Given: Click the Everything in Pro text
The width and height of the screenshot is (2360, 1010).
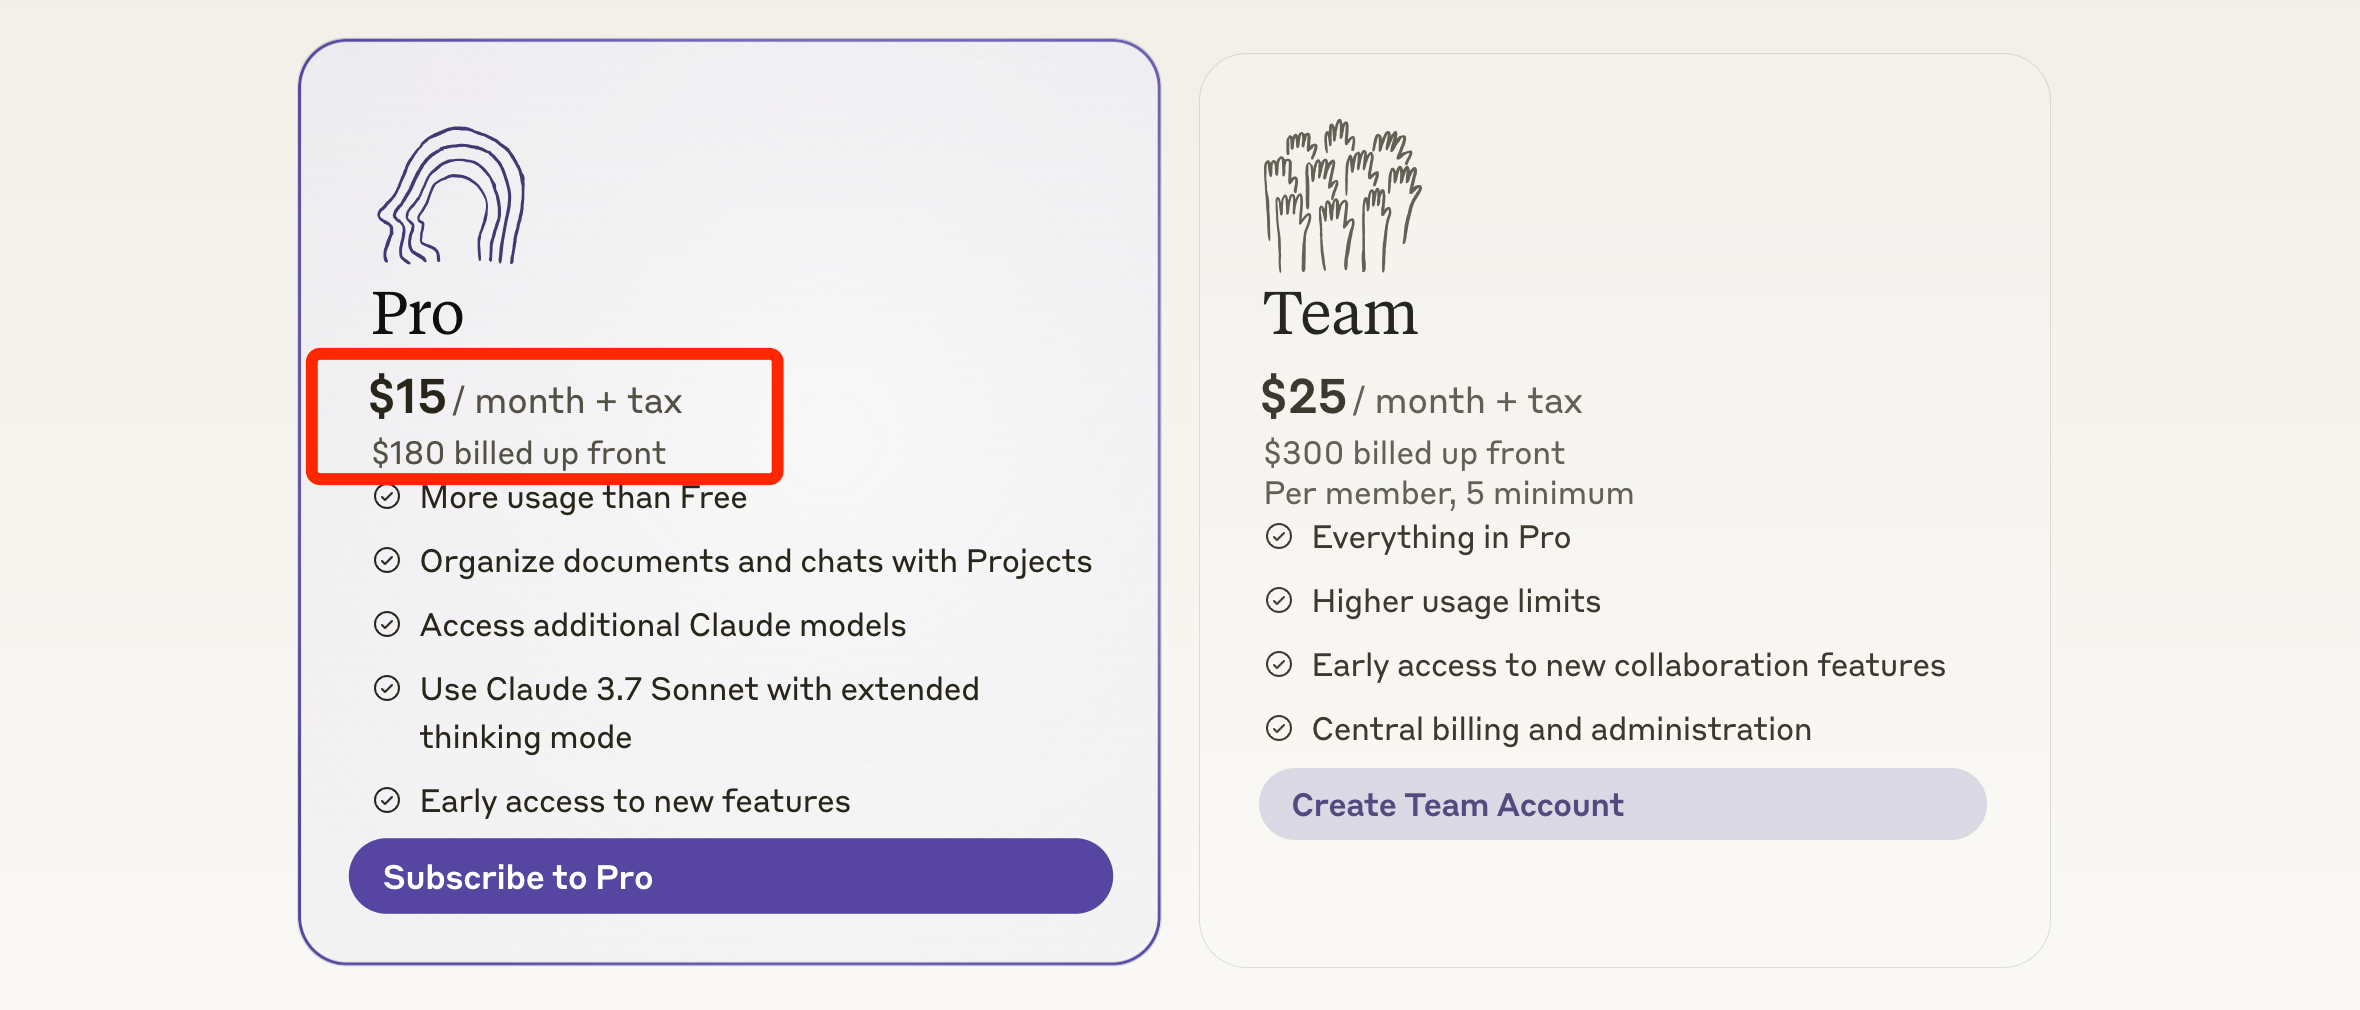Looking at the screenshot, I should click(x=1441, y=537).
